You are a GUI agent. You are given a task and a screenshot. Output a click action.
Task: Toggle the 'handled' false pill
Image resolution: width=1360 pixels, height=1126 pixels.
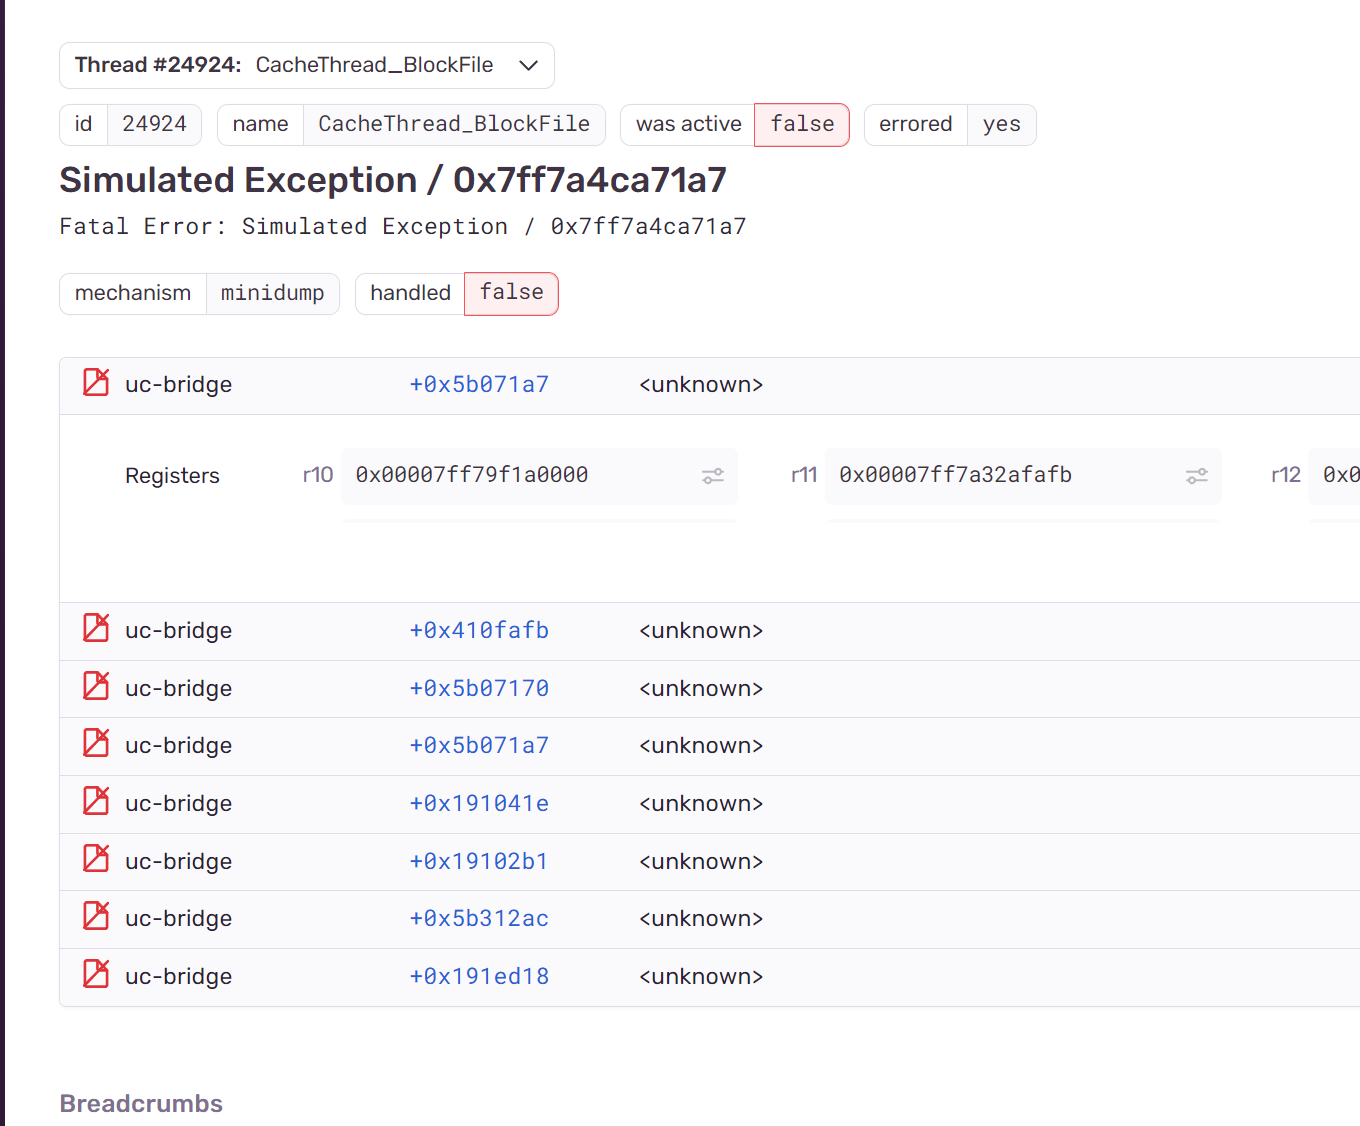pos(511,293)
